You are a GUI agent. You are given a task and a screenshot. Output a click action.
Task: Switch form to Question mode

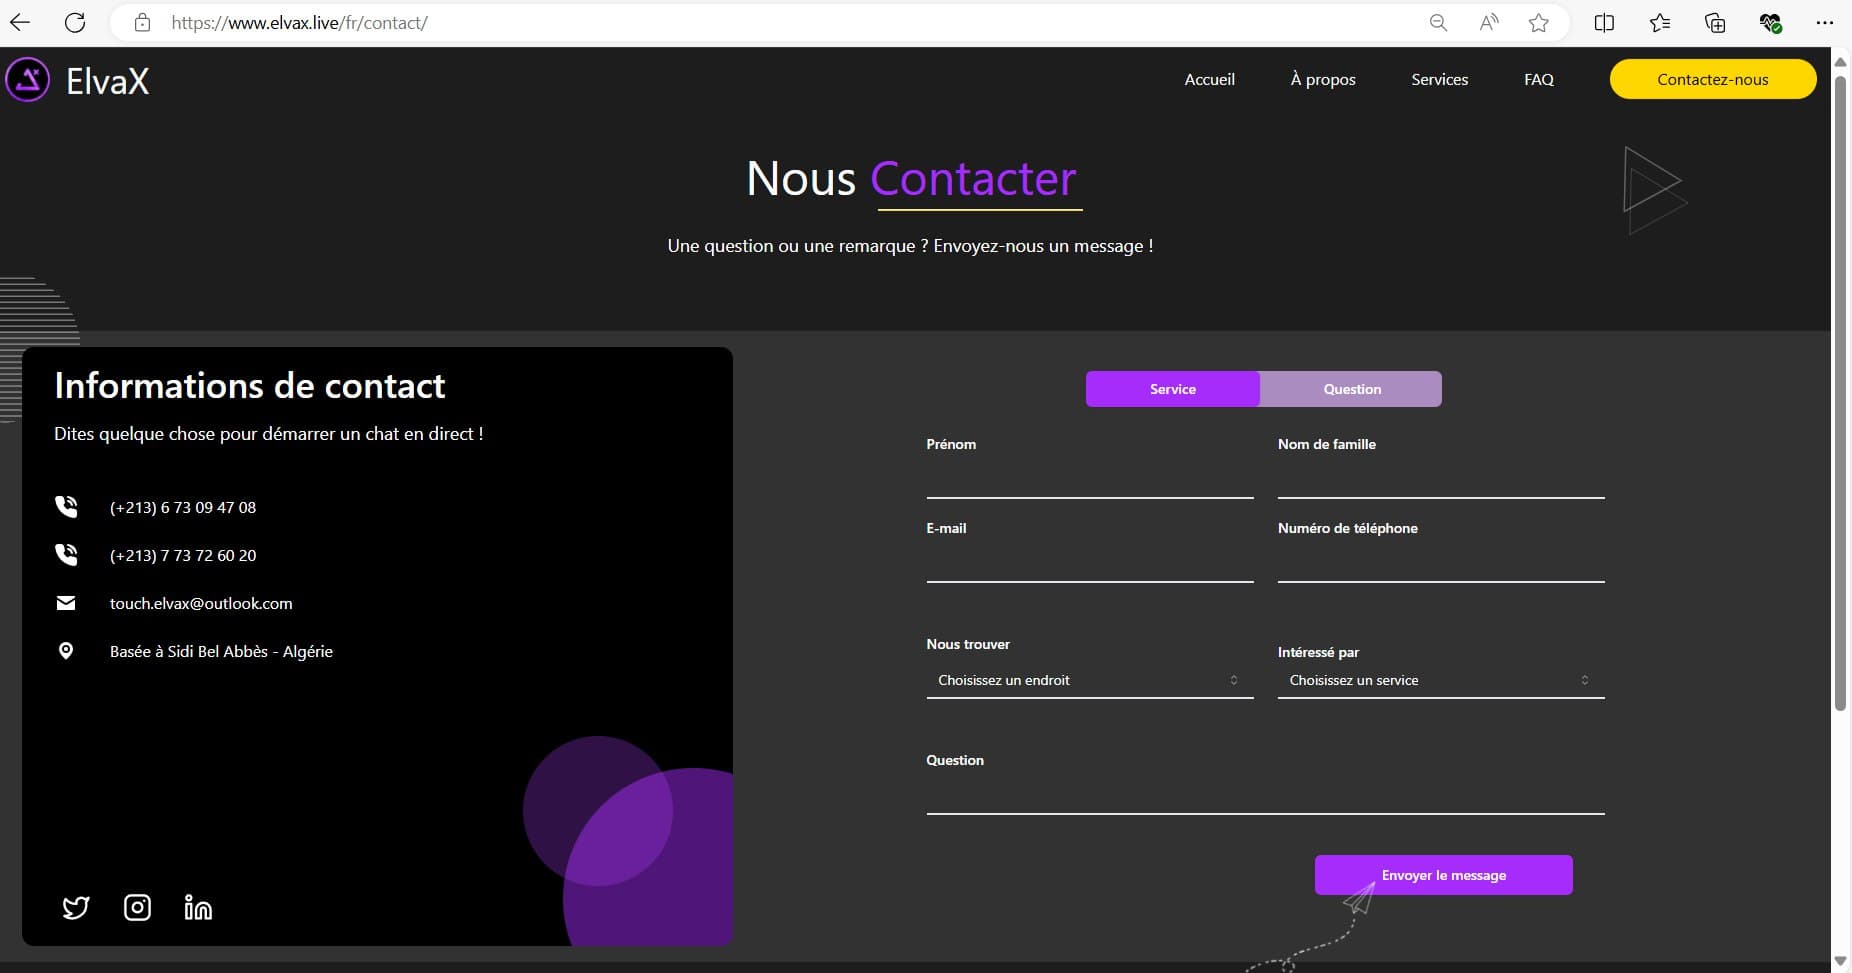coord(1351,389)
